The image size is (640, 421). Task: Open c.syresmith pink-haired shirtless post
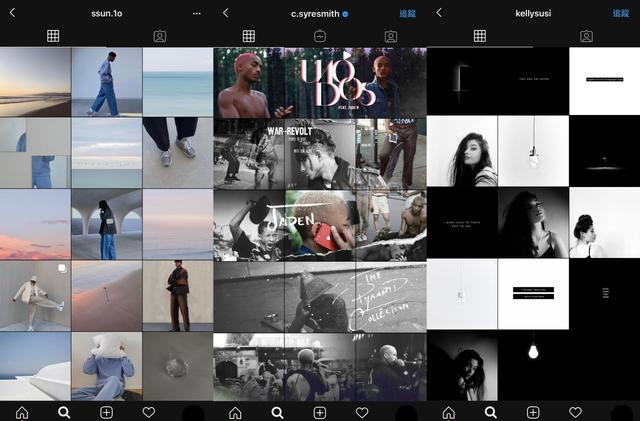[x=249, y=83]
